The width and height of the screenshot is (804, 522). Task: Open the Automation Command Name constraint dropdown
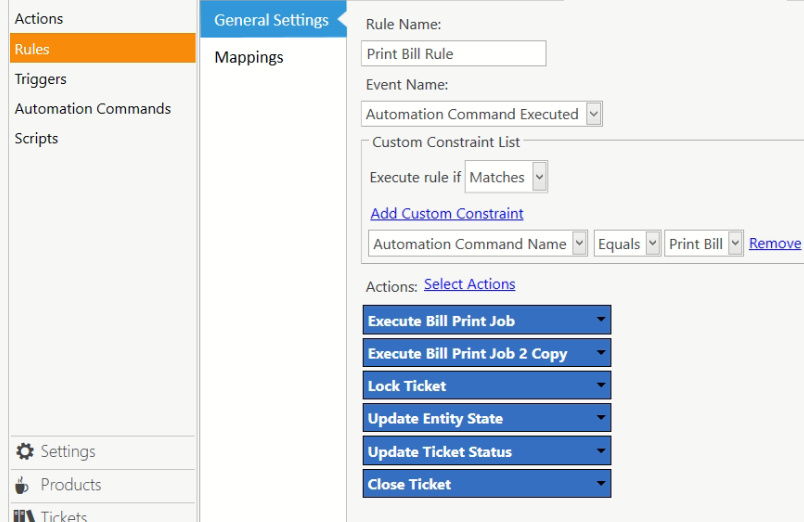tap(579, 244)
